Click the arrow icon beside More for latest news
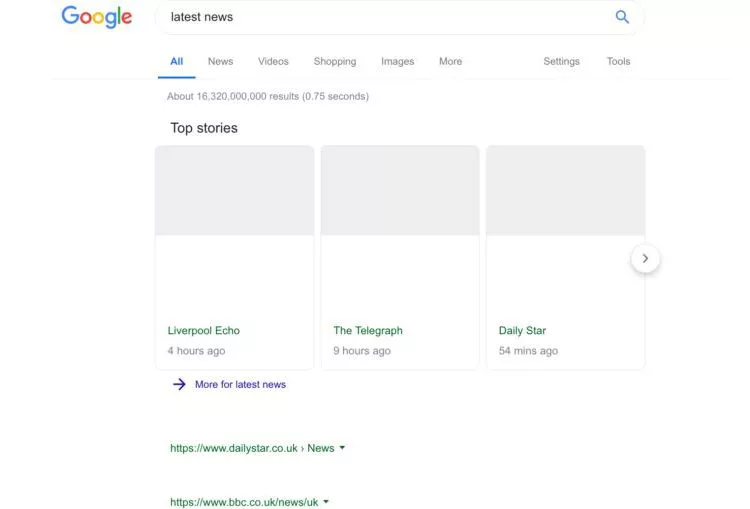Viewport: 750px width, 509px height. click(x=179, y=384)
